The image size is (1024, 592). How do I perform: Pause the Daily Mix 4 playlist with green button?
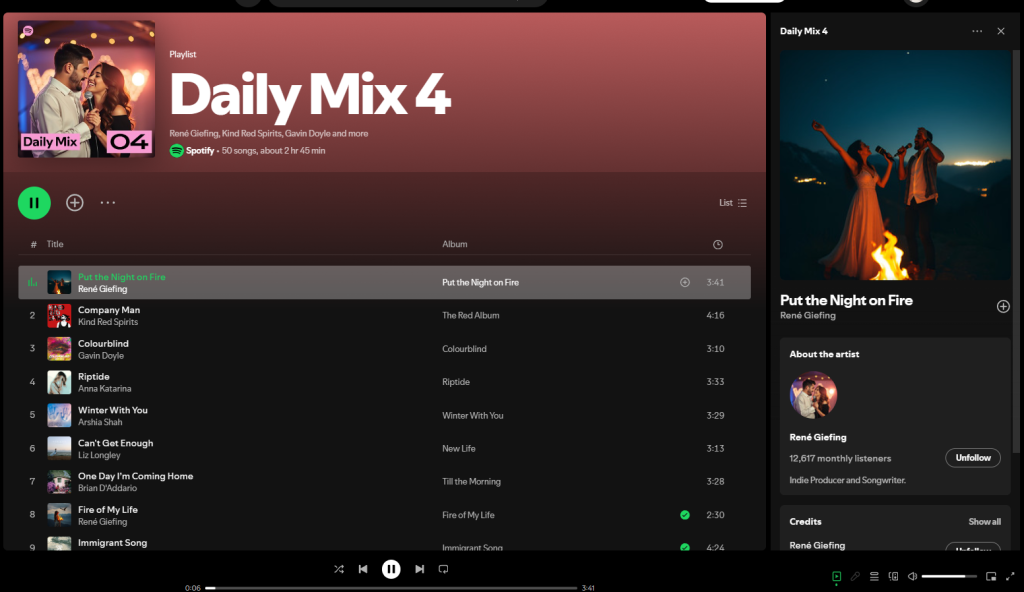click(x=34, y=203)
